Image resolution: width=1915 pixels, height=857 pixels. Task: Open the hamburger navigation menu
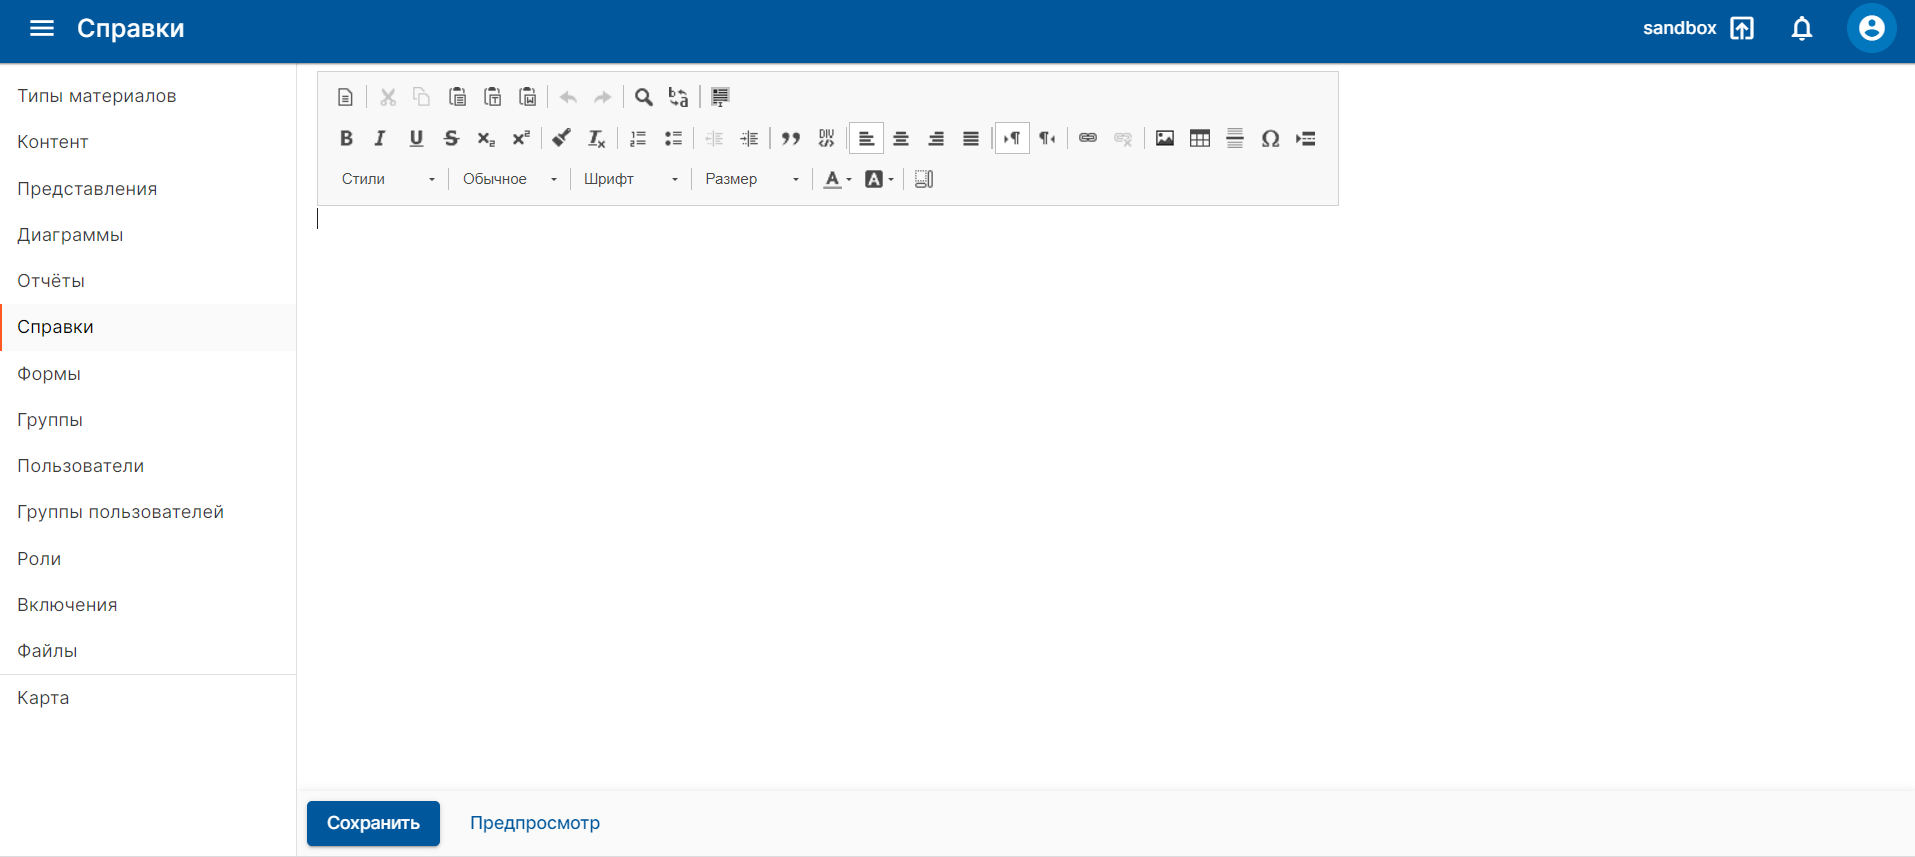[42, 28]
